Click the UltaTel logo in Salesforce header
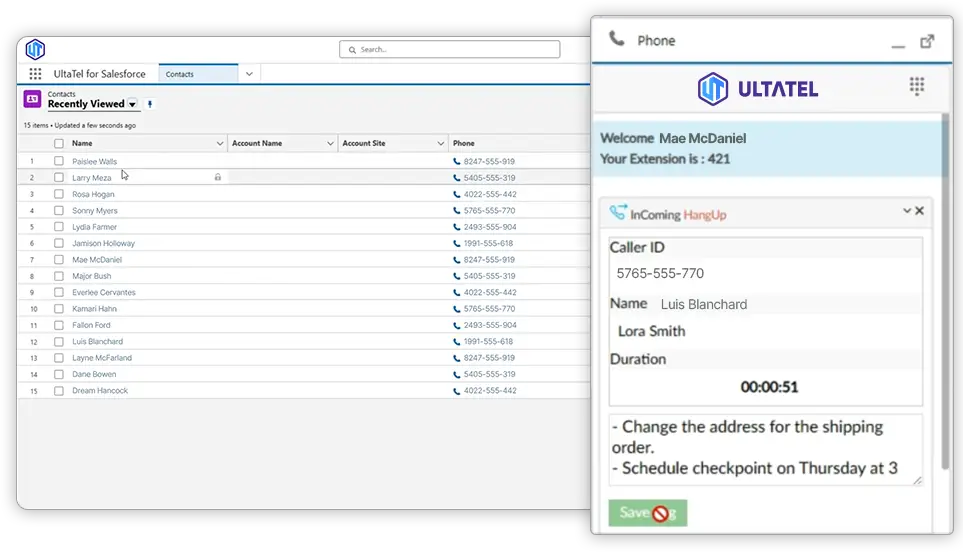Screen dimensions: 963x552 point(35,49)
